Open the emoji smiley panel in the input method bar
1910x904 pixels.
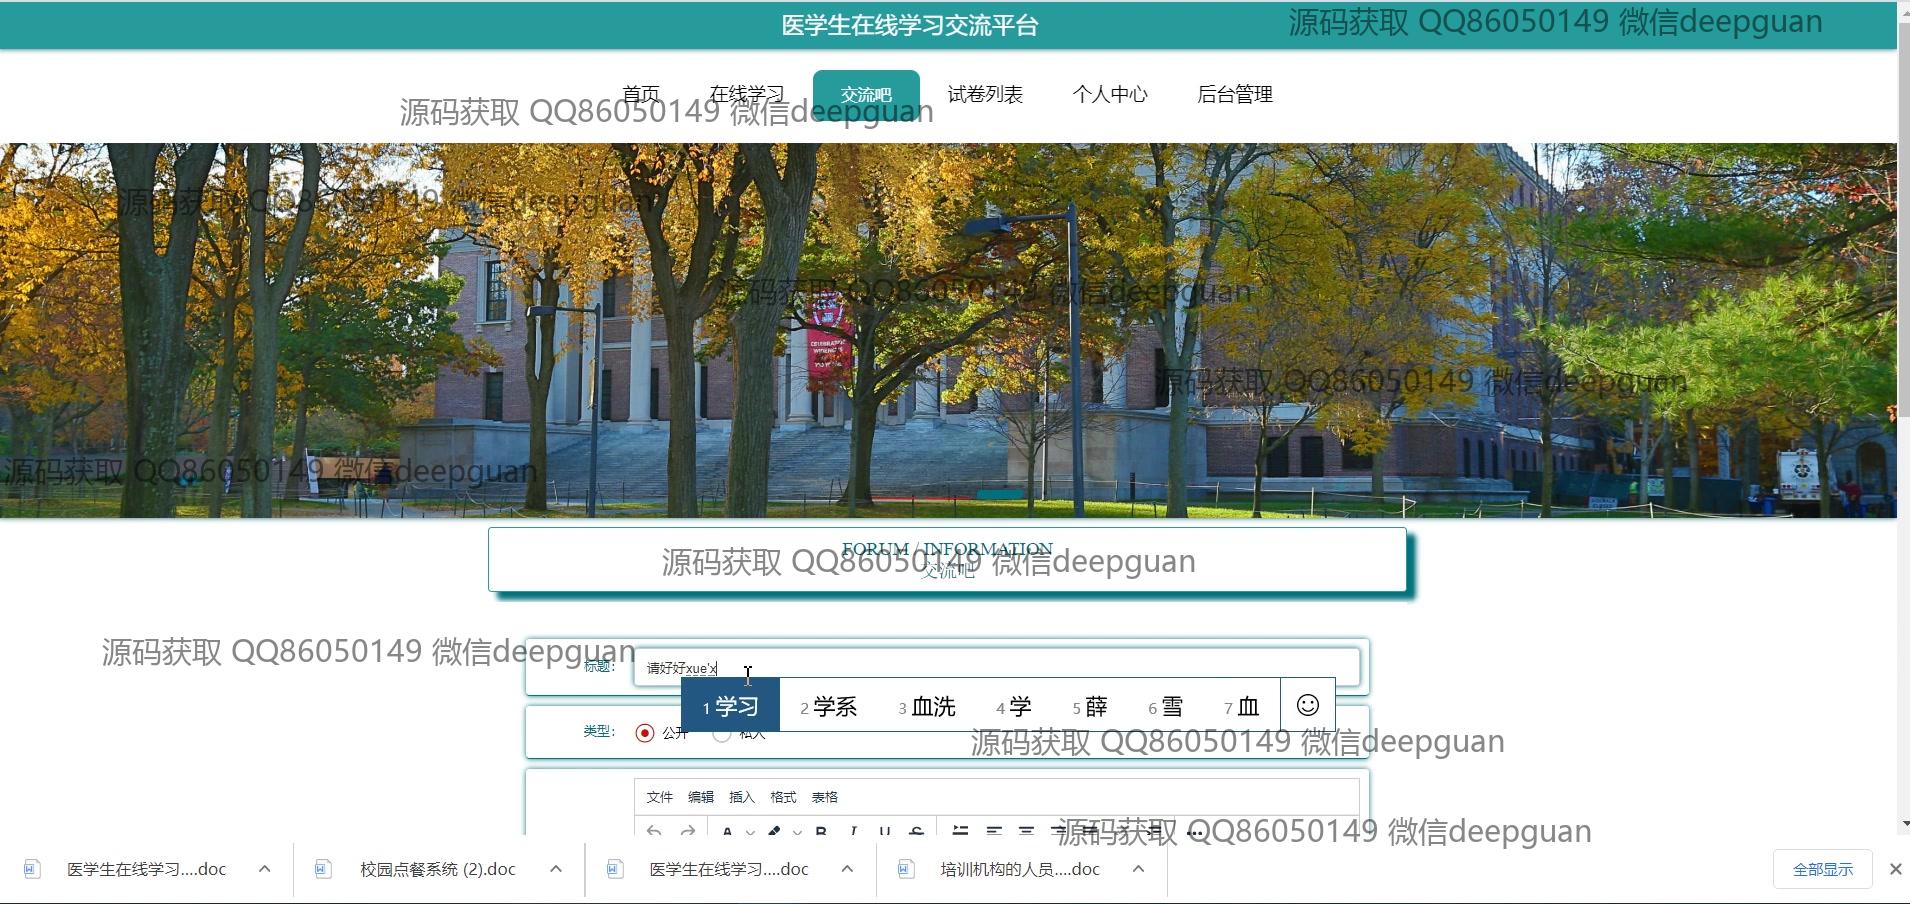pyautogui.click(x=1307, y=705)
